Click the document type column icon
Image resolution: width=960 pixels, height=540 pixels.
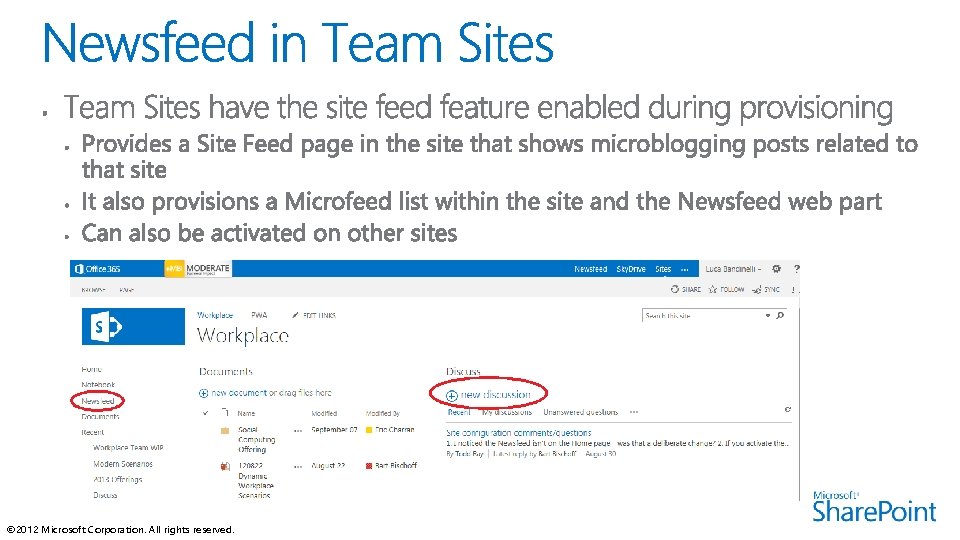pyautogui.click(x=225, y=413)
